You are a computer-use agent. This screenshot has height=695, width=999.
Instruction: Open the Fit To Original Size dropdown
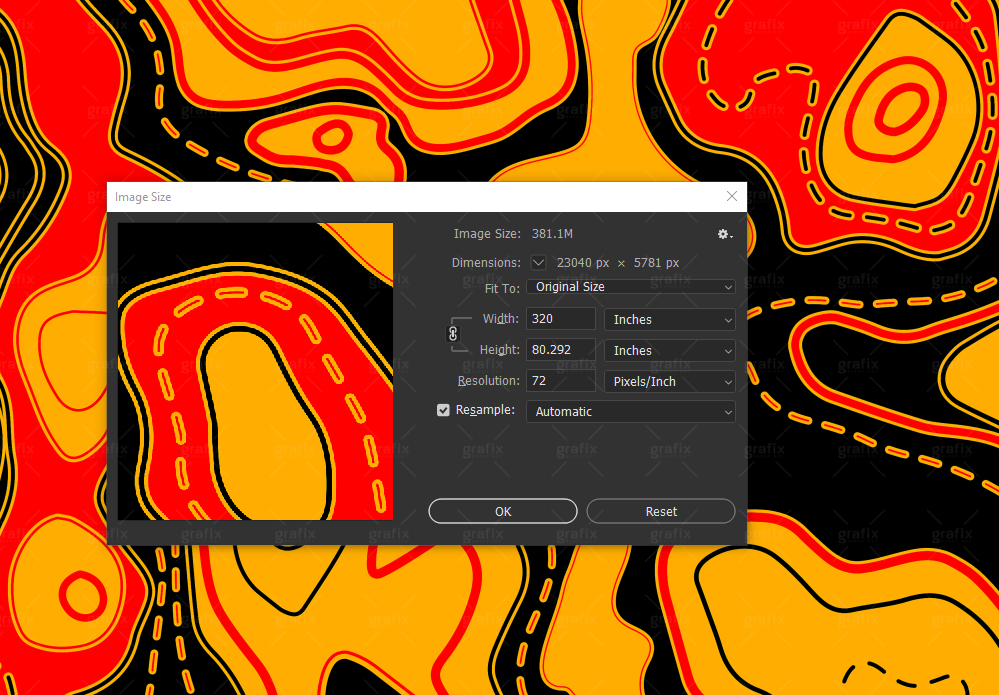631,287
